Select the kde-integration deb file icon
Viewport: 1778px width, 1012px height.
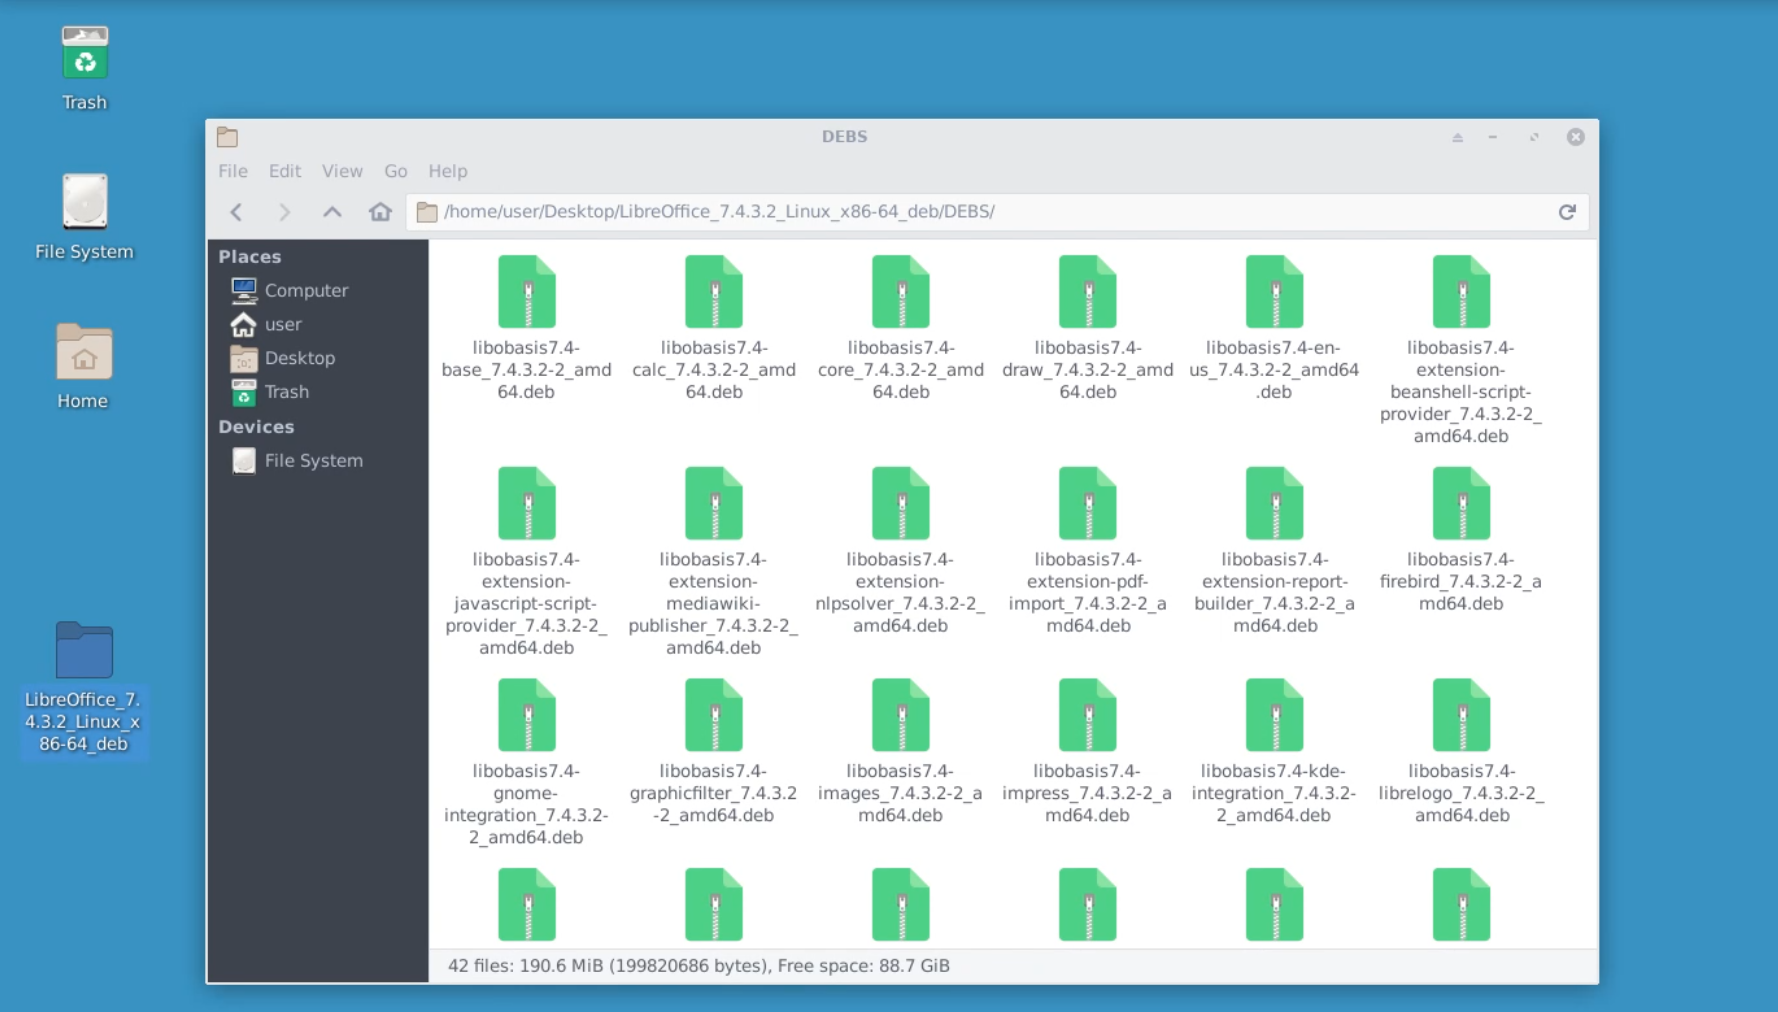coord(1275,716)
